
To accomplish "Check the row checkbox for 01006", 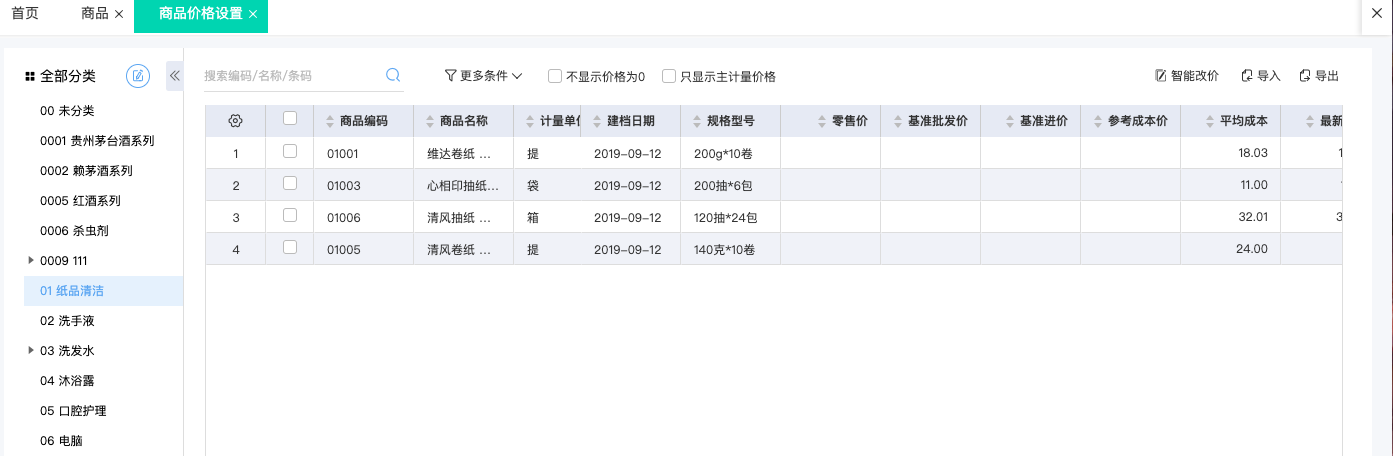I will coord(290,215).
